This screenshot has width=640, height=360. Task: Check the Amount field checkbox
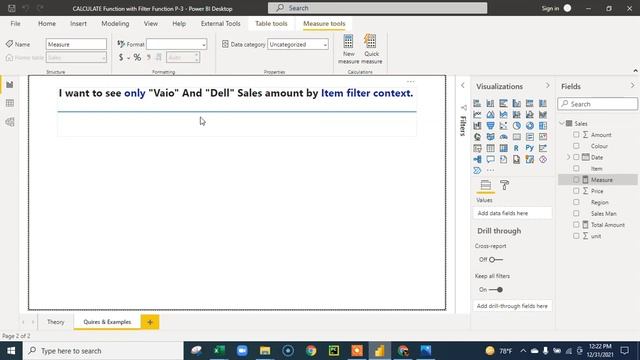point(576,135)
